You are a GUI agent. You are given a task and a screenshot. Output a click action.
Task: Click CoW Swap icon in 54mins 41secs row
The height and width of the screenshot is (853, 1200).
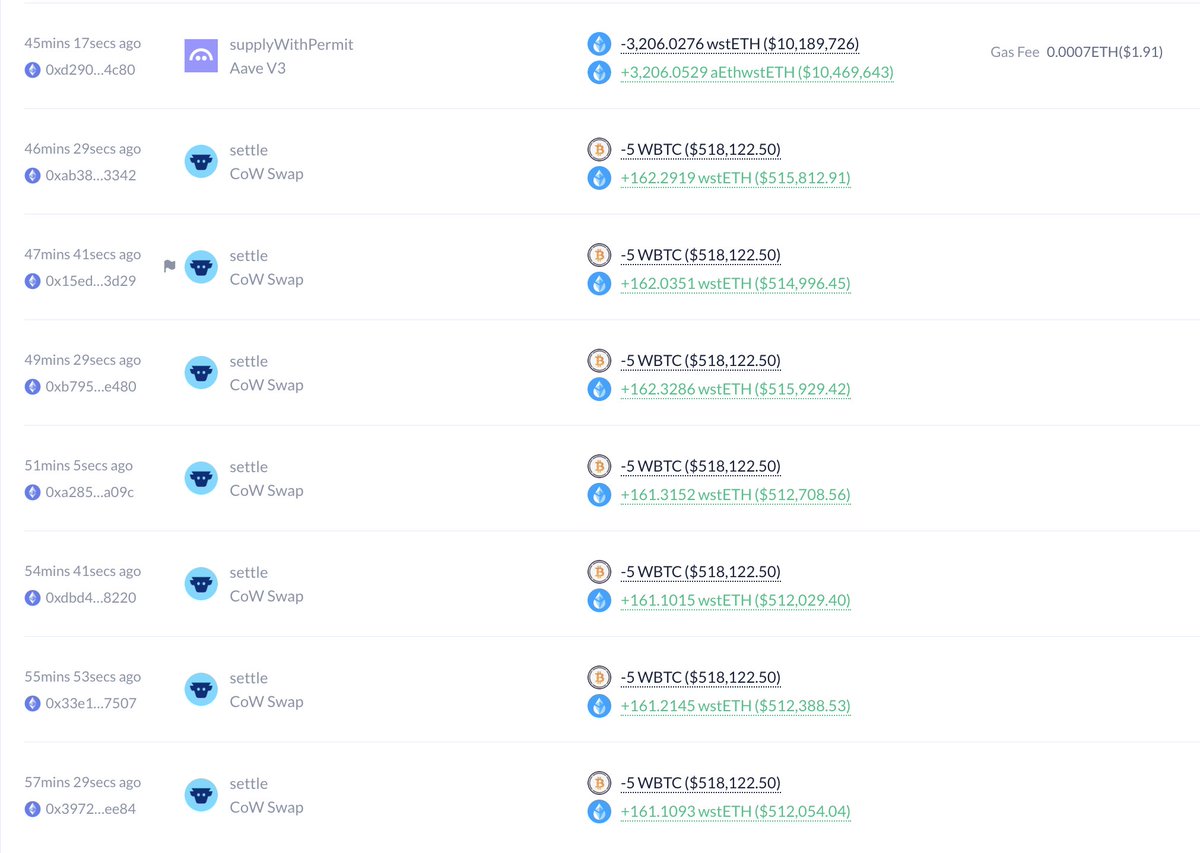click(x=201, y=584)
